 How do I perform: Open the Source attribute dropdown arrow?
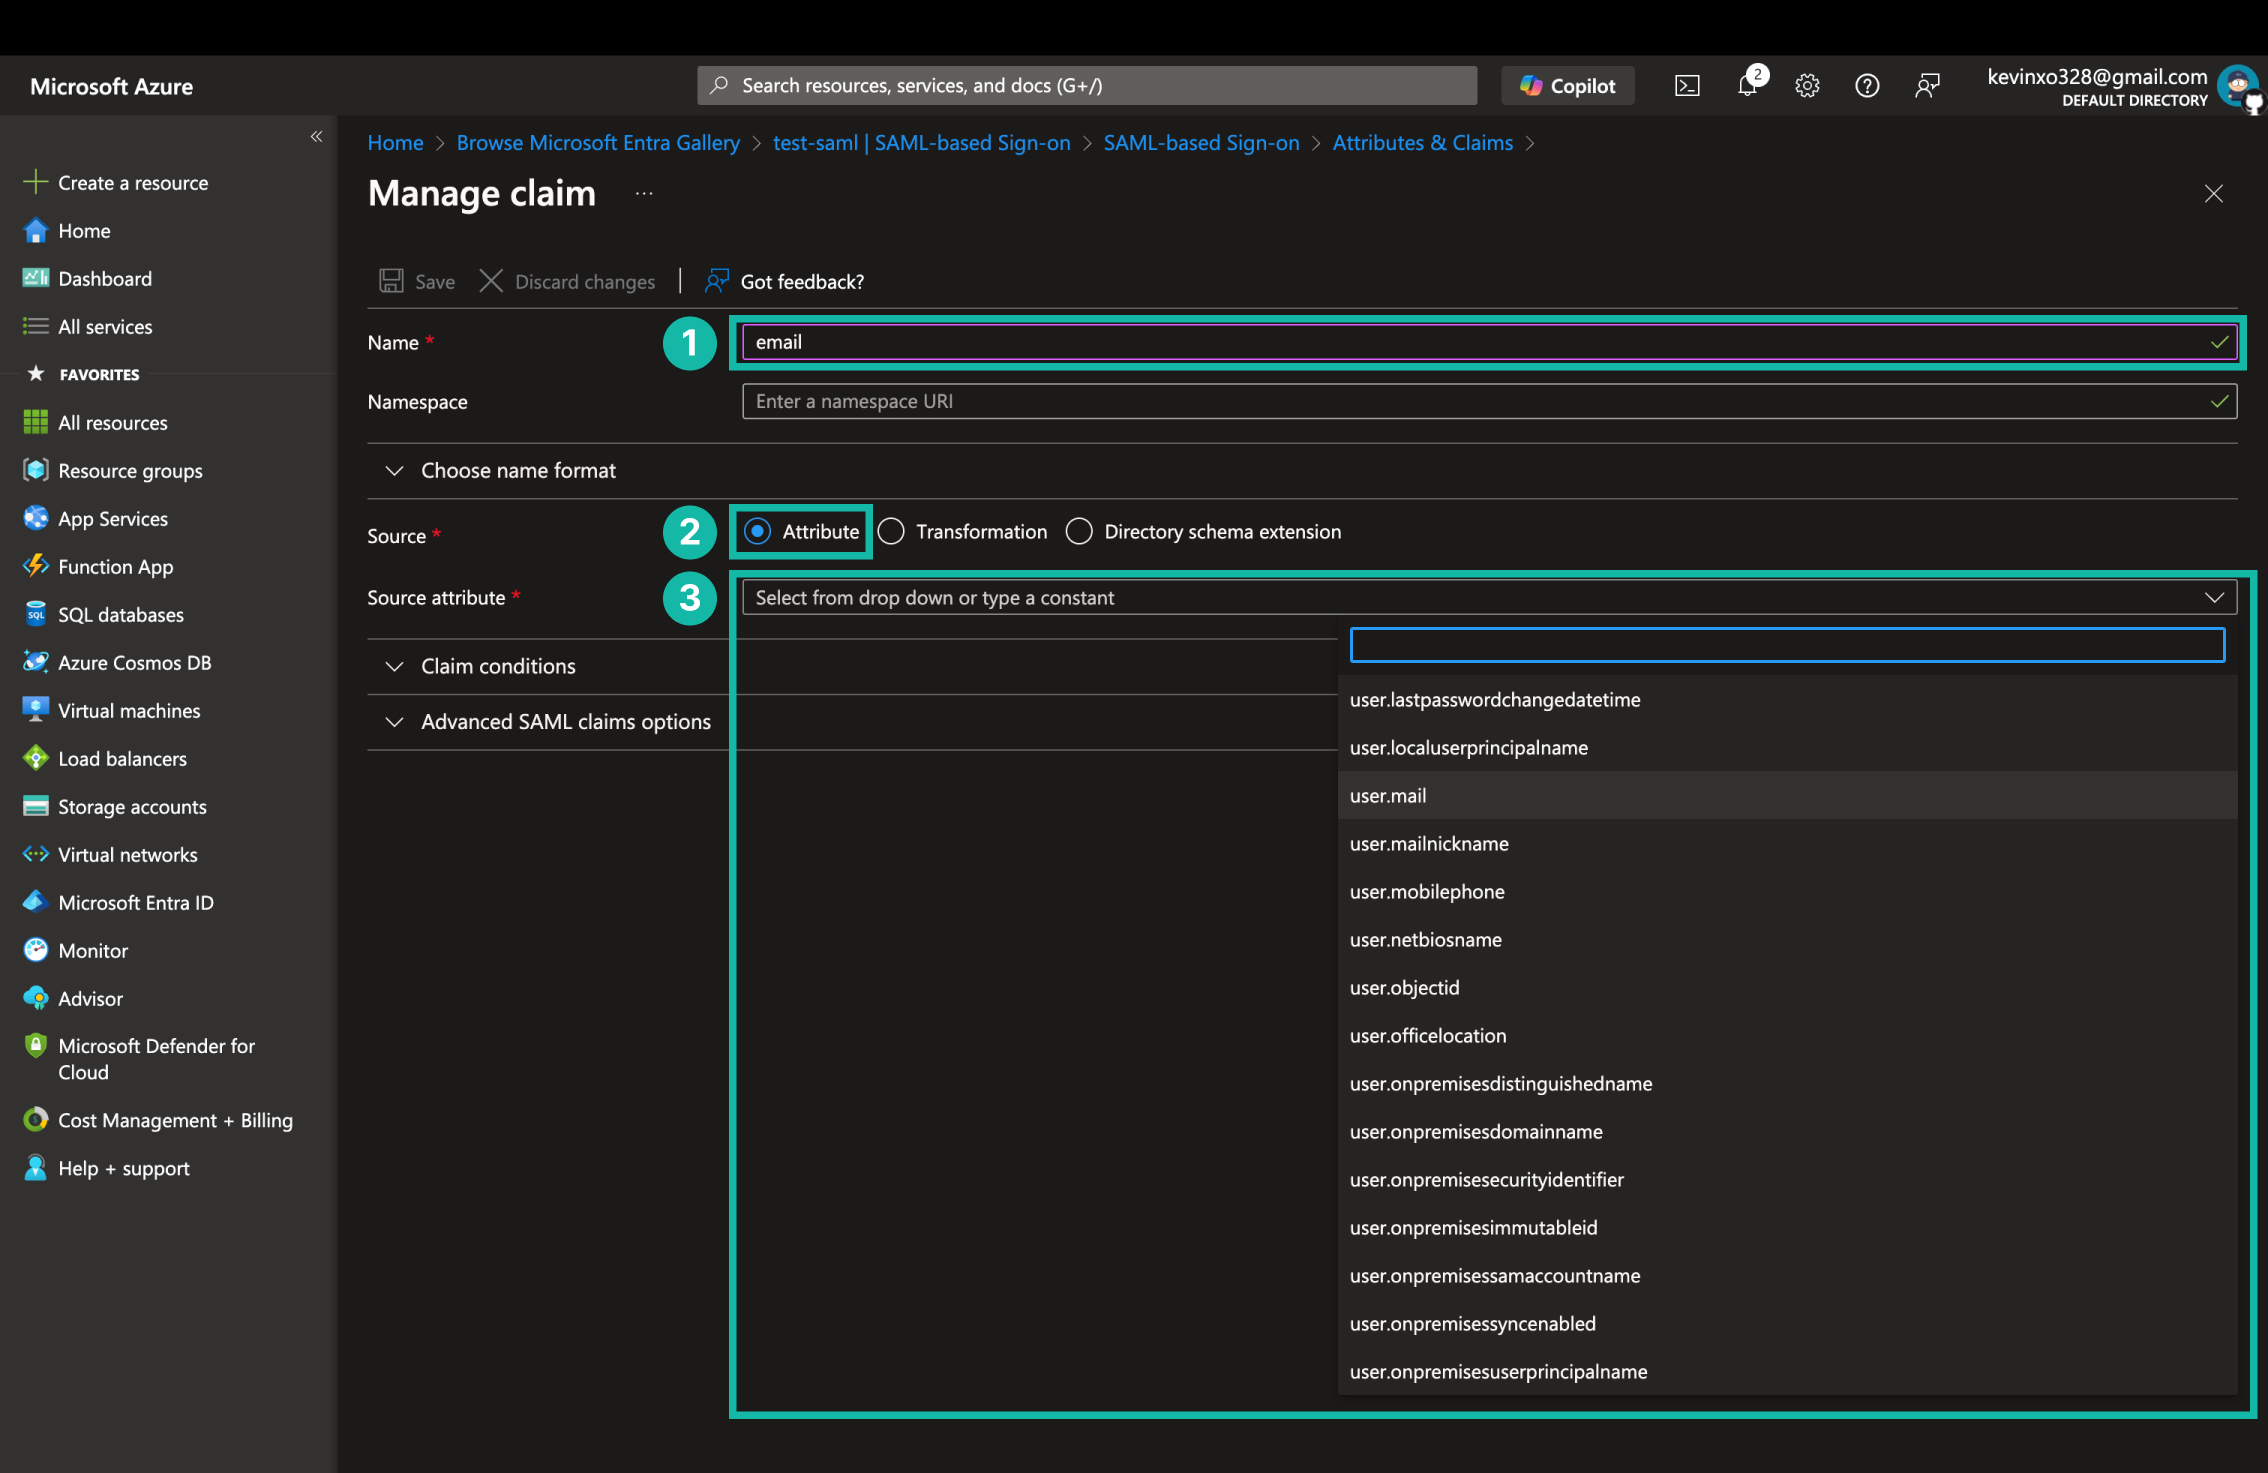pyautogui.click(x=2214, y=597)
